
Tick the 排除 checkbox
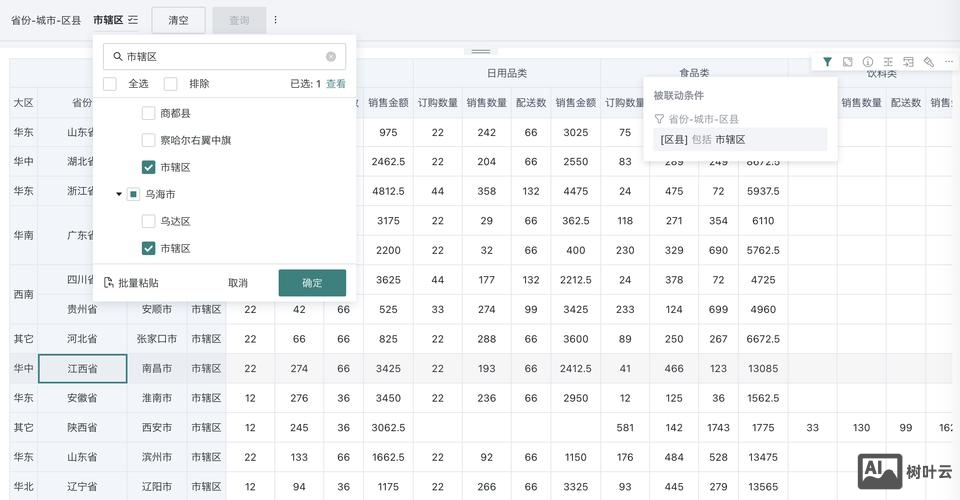[171, 84]
